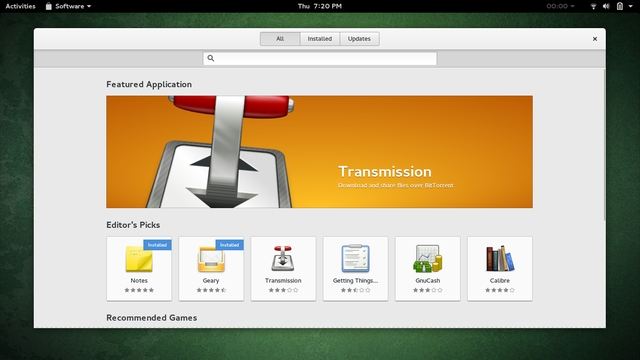The height and width of the screenshot is (360, 640).
Task: Click the Notes app name label
Action: 139,281
